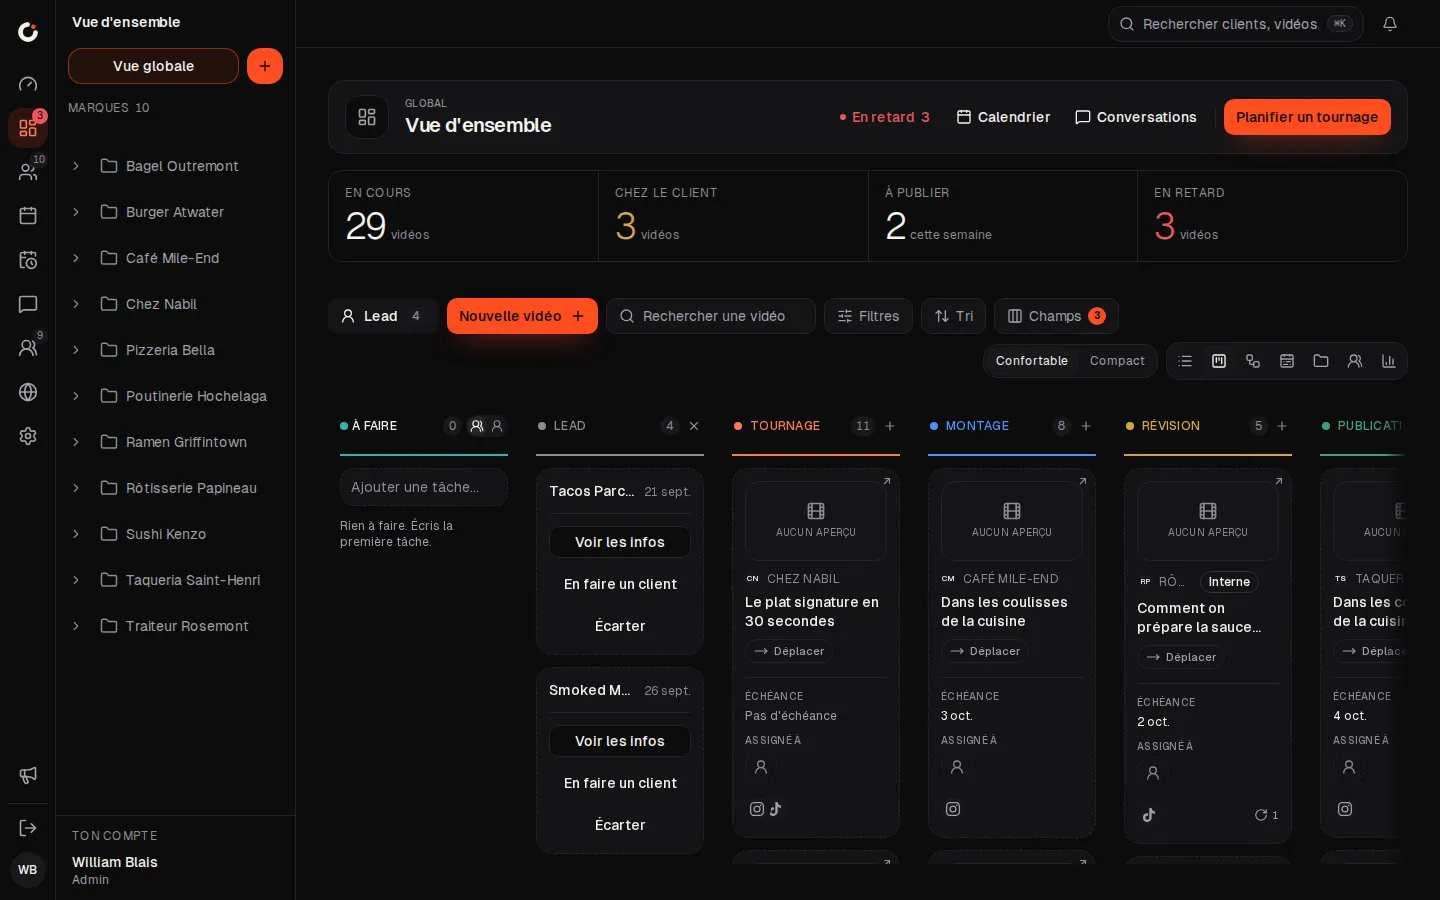Select the Confortable density option
Image resolution: width=1440 pixels, height=900 pixels.
point(1031,361)
